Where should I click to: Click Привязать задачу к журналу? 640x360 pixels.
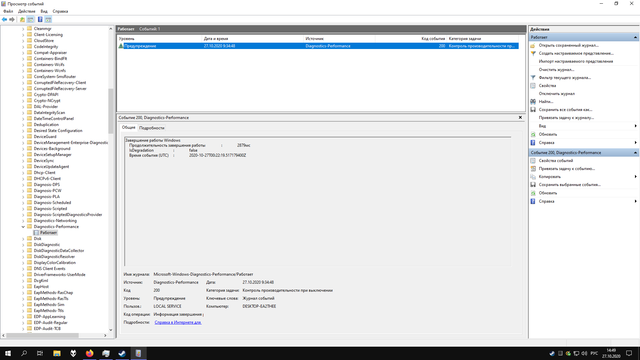566,118
